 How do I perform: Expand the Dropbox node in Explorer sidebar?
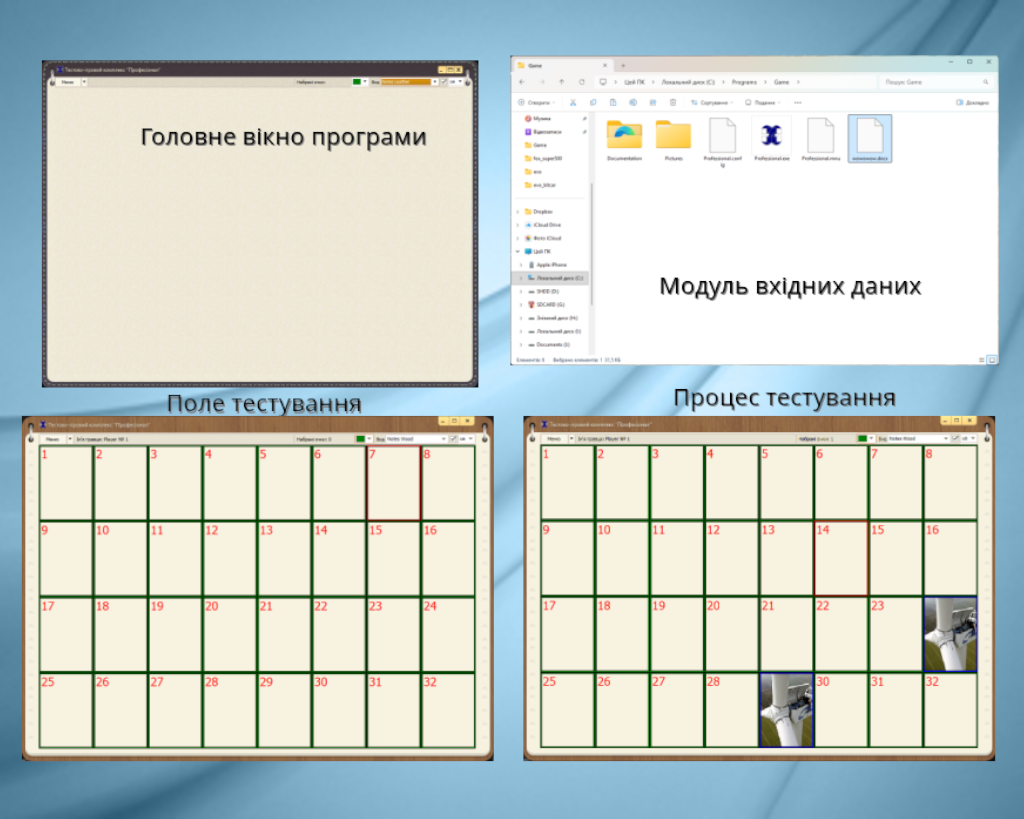coord(519,212)
